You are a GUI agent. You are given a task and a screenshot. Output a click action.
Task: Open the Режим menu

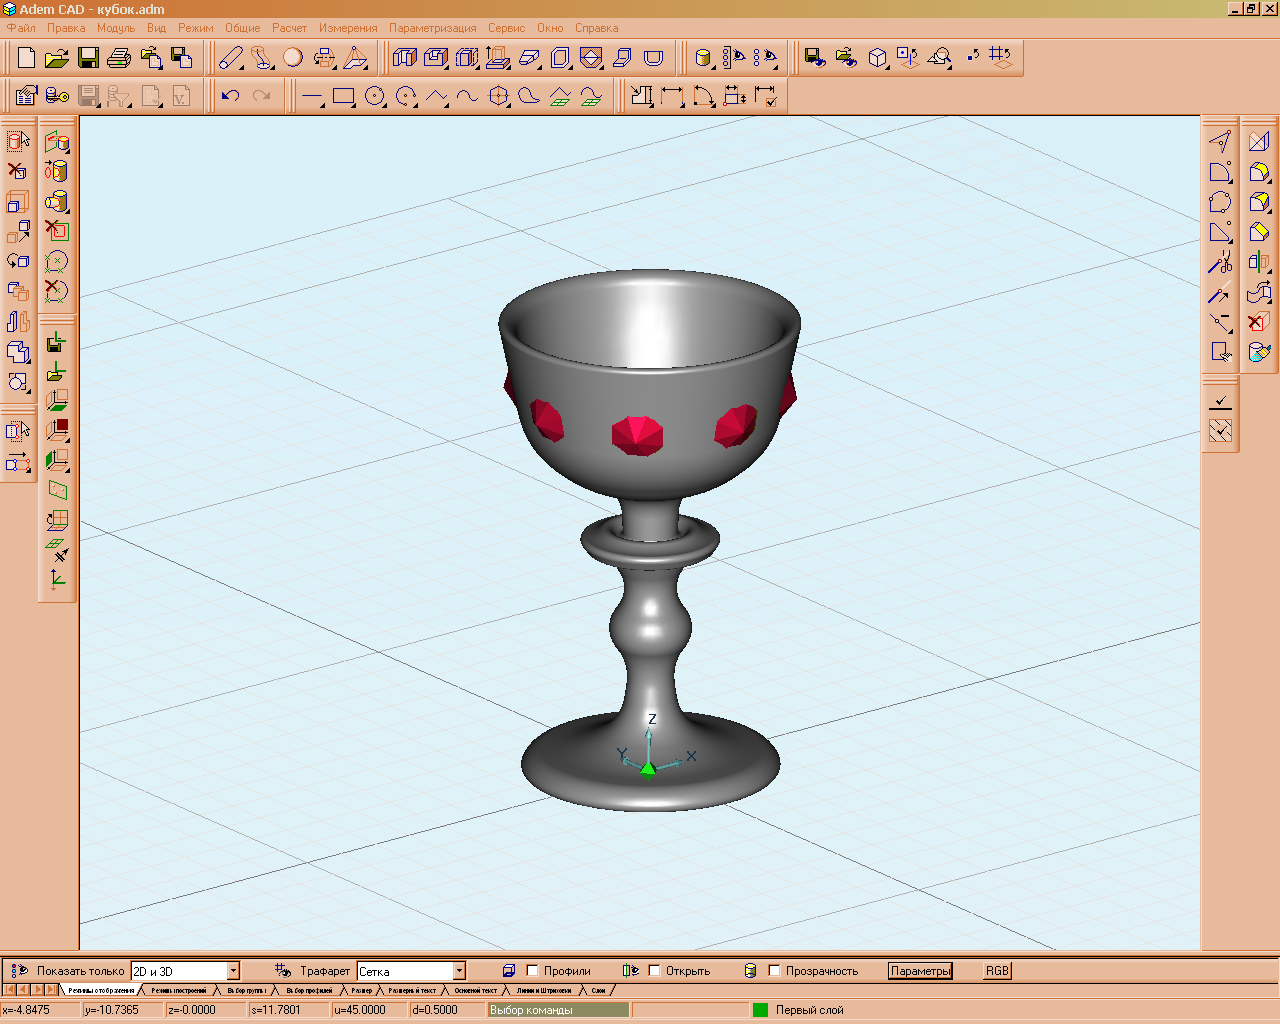[196, 28]
